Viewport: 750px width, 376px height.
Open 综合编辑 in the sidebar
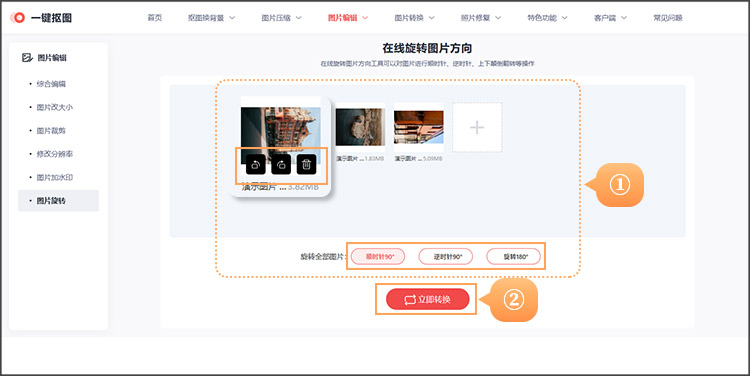tap(51, 84)
